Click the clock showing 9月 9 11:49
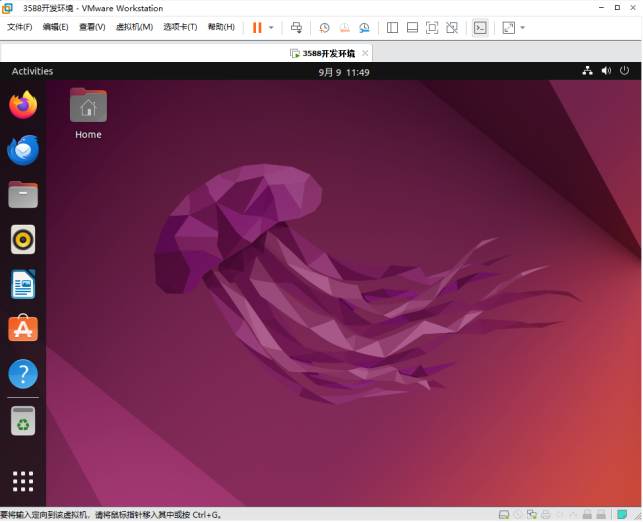 (344, 72)
